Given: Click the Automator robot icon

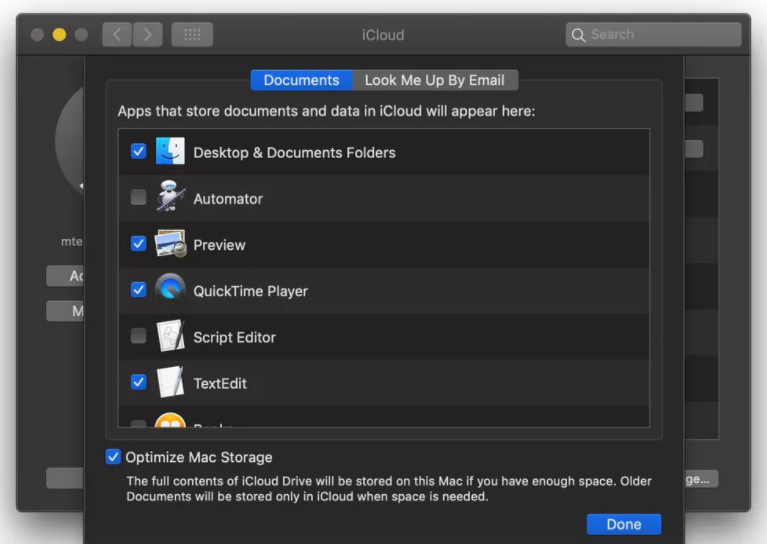Looking at the screenshot, I should click(170, 196).
